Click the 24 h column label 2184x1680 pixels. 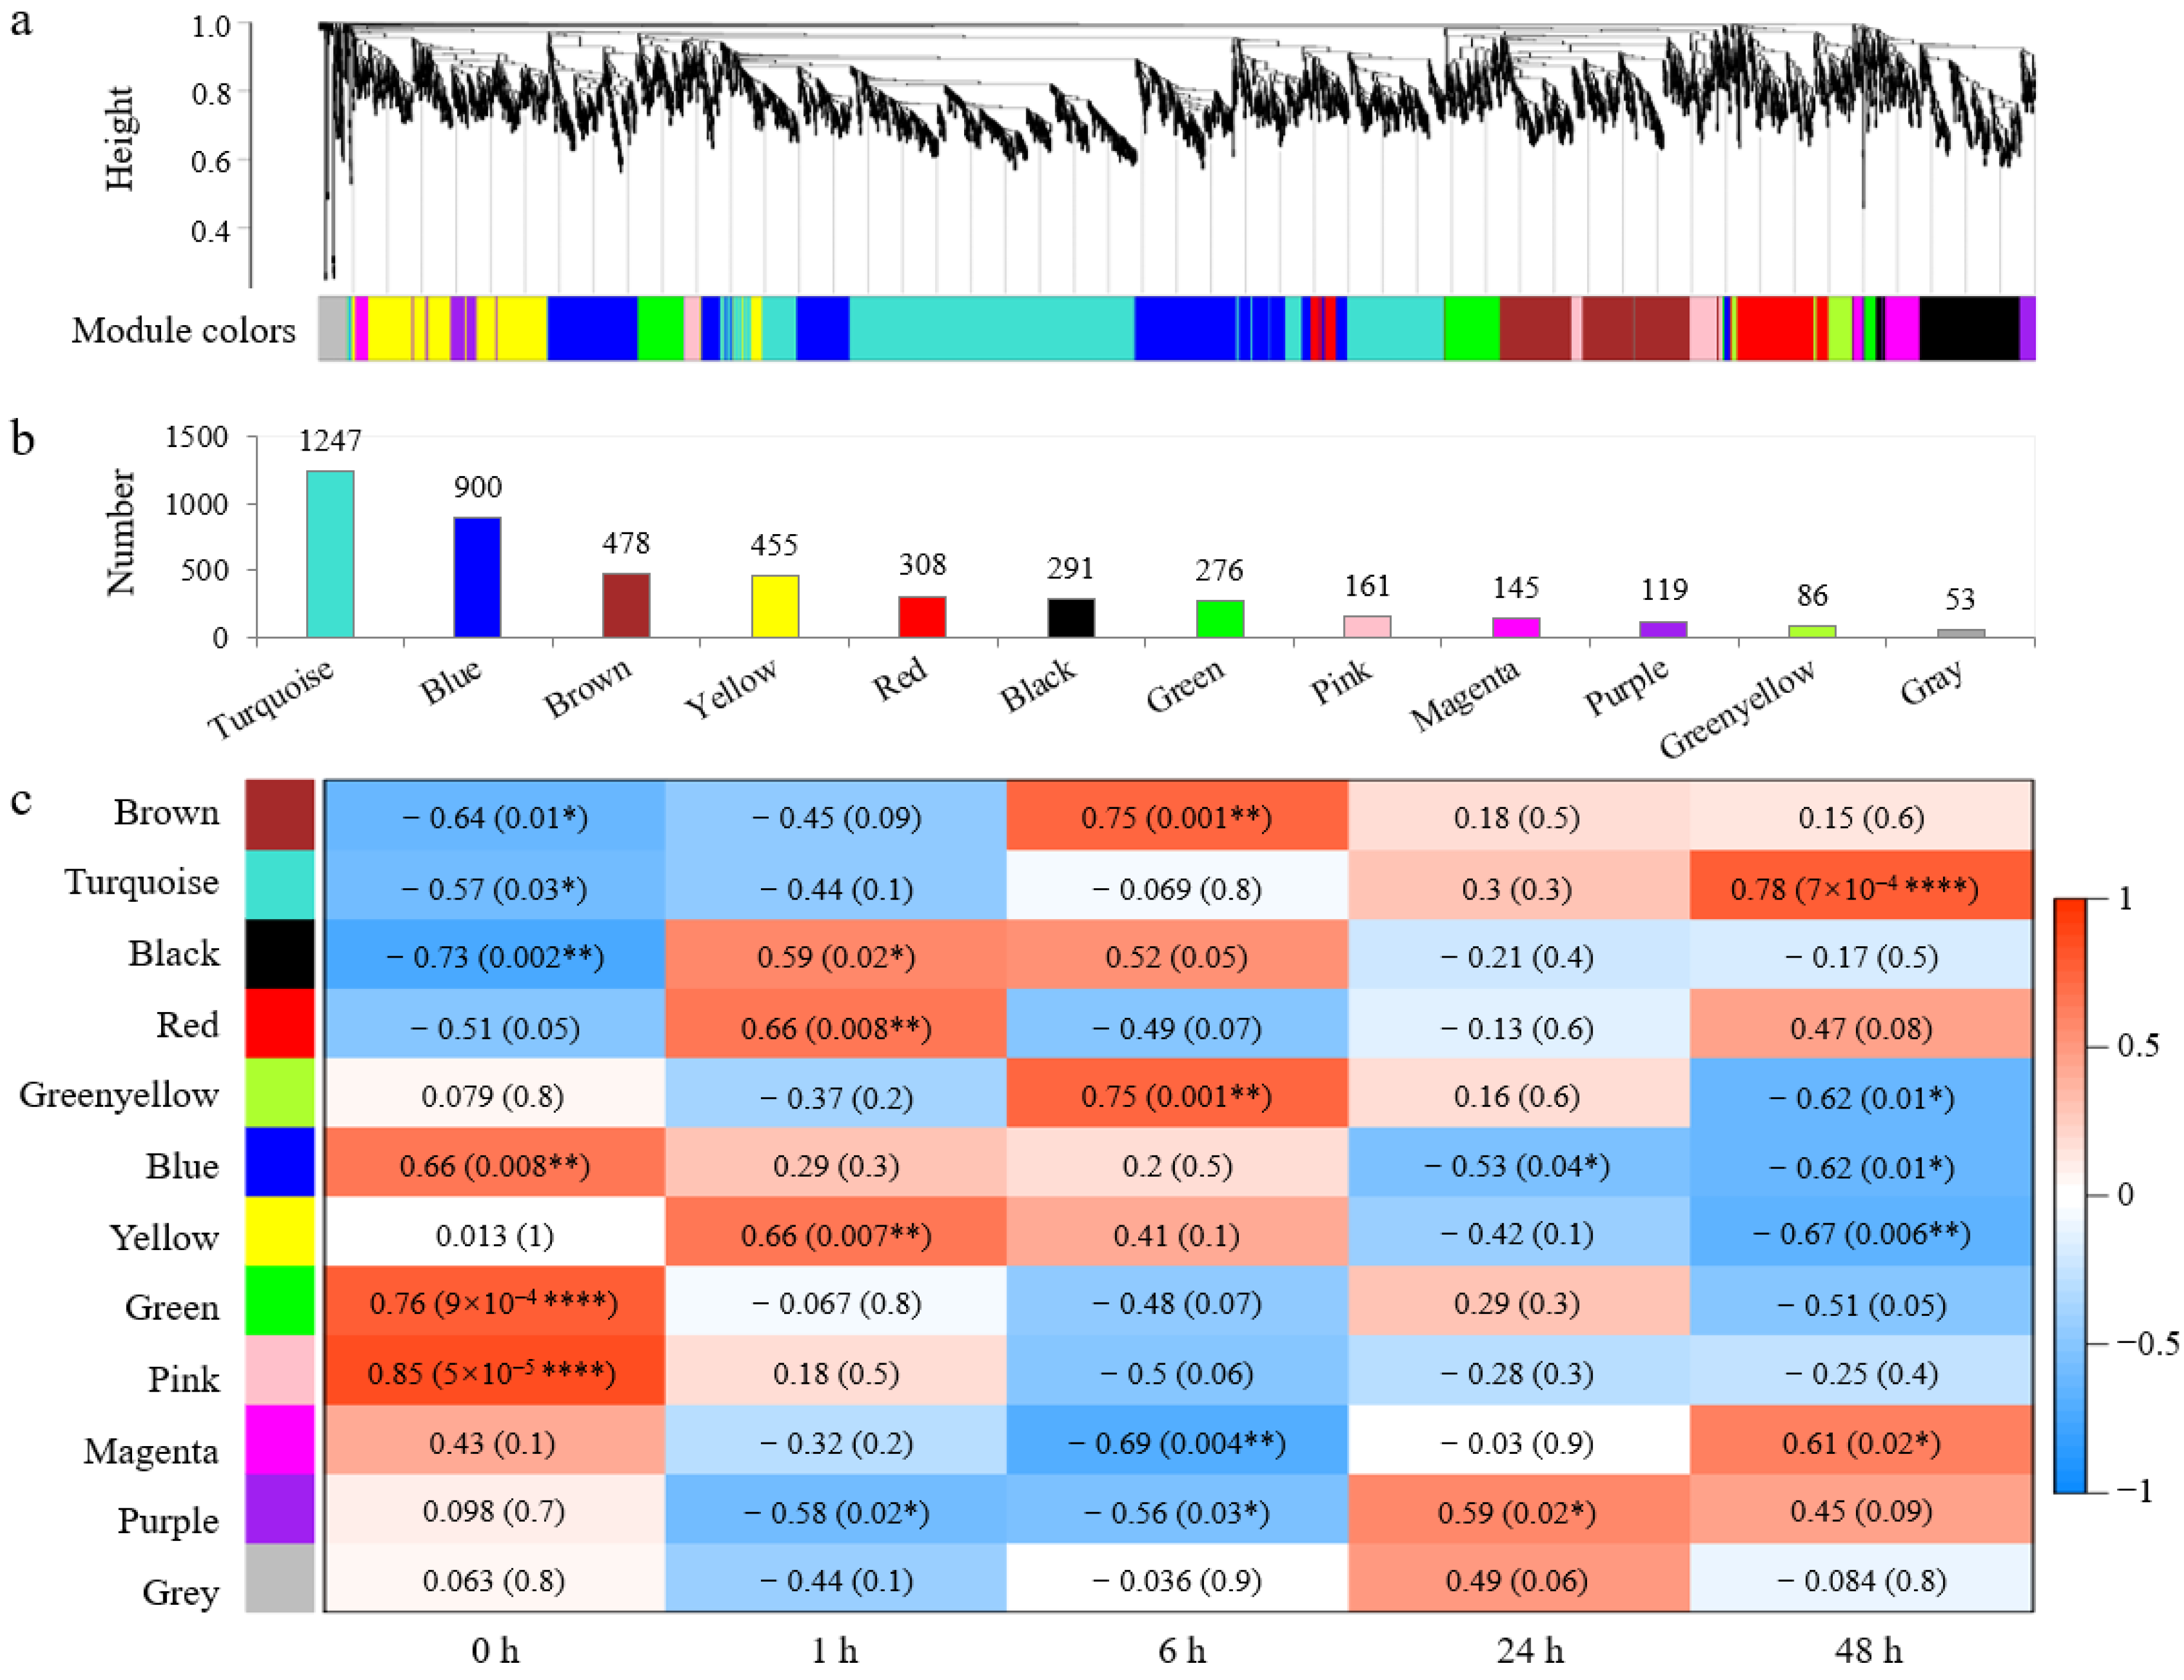click(x=1530, y=1649)
